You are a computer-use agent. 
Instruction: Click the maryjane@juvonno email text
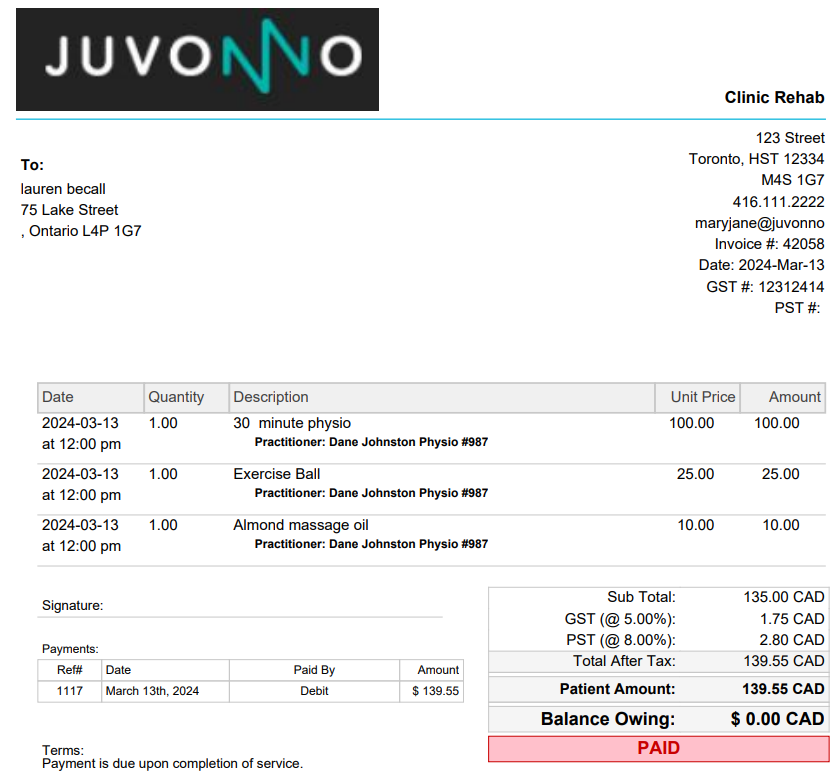(x=760, y=223)
